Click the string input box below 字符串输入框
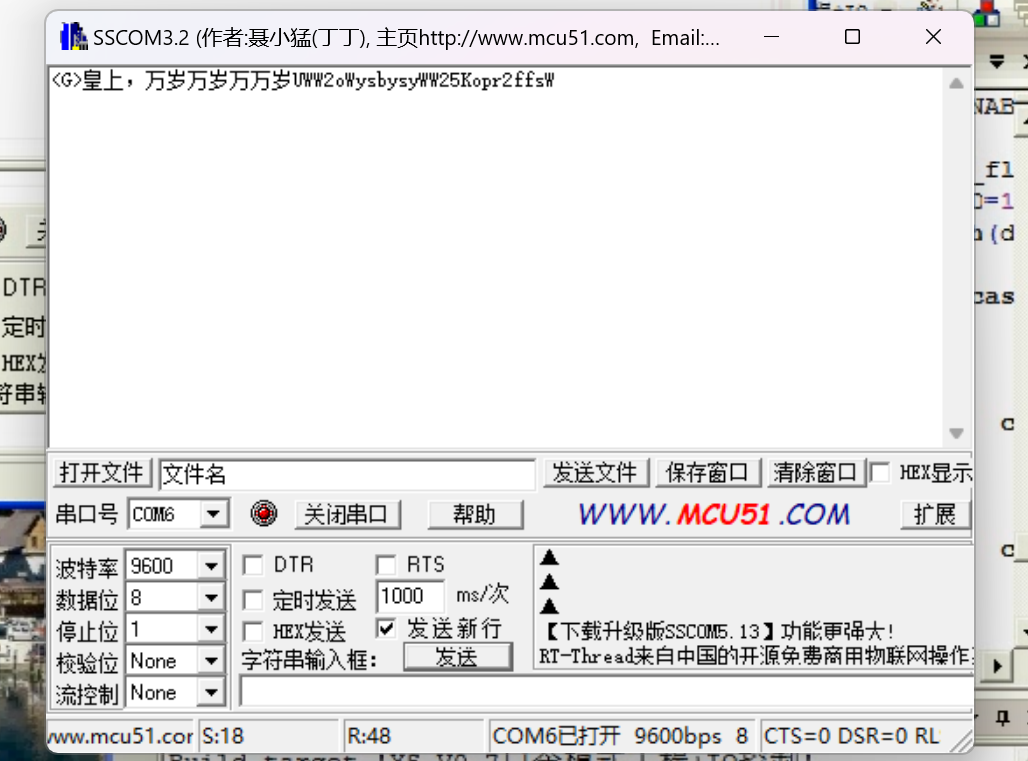Viewport: 1028px width, 761px height. 606,692
